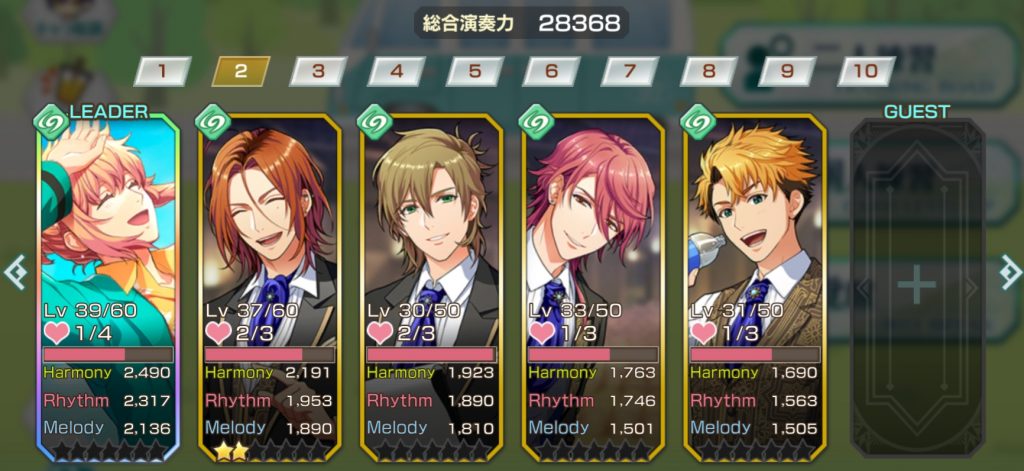Tap the green attribute icon on Lv 37/60 card
The height and width of the screenshot is (471, 1024).
click(x=212, y=122)
